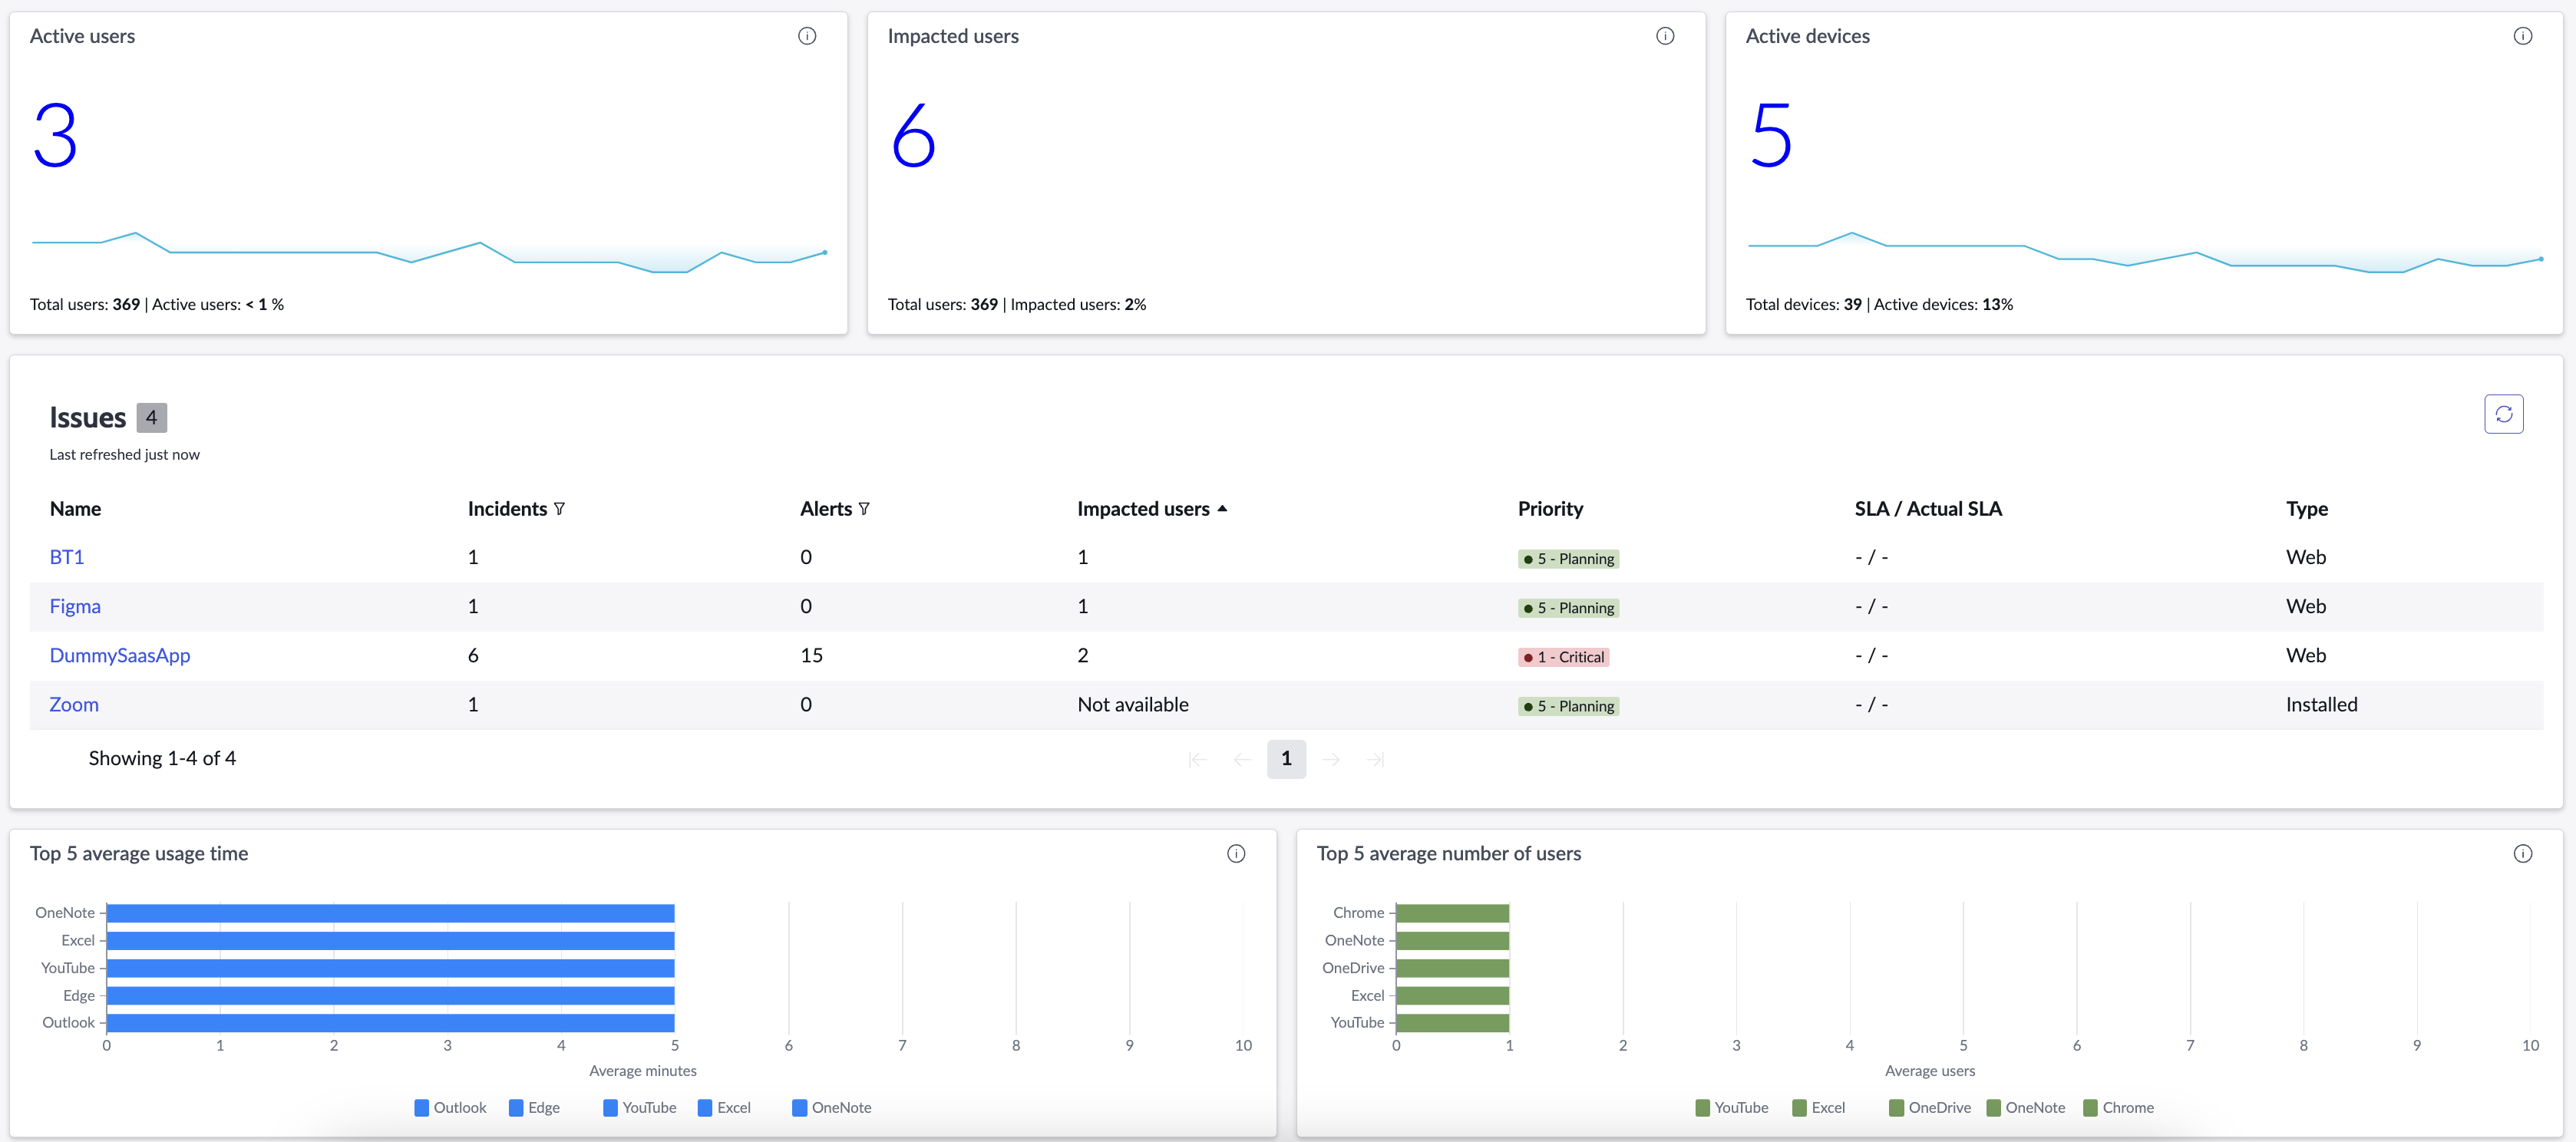Open info for Top 5 average usage time
The height and width of the screenshot is (1142, 2576).
point(1236,853)
